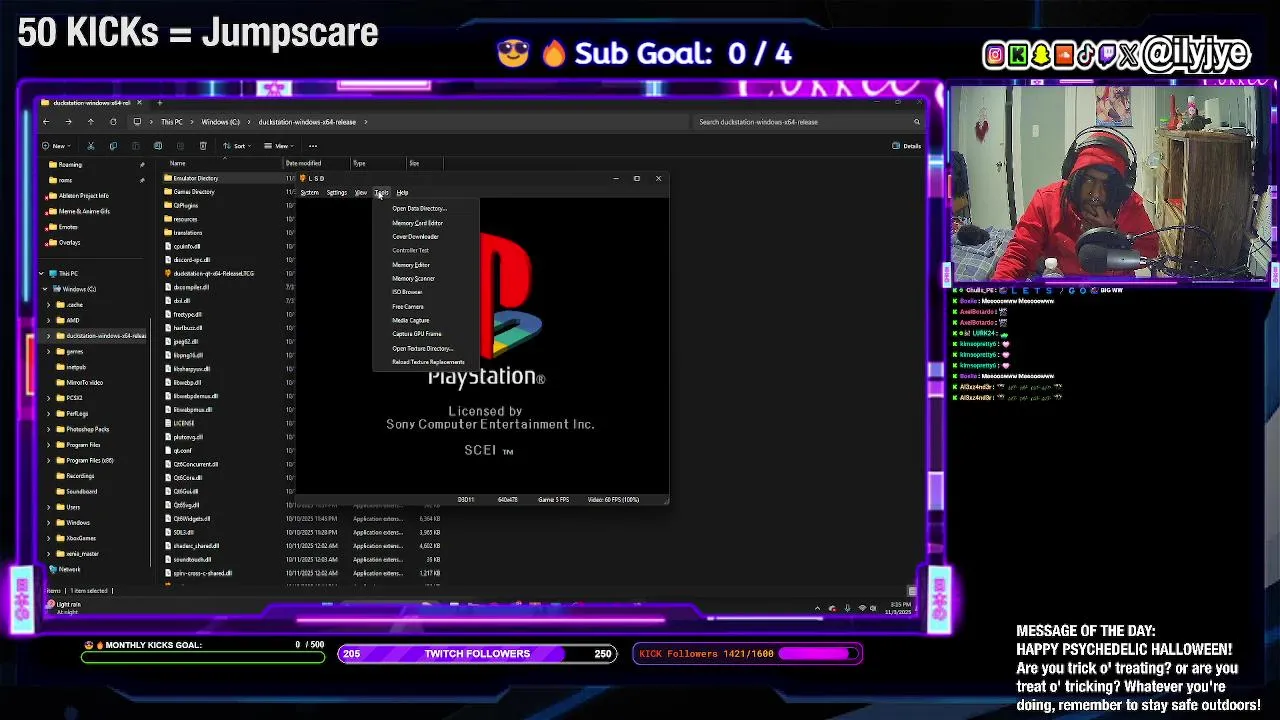Viewport: 1280px width, 720px height.
Task: Click Details button in Explorer toolbar
Action: coord(907,146)
